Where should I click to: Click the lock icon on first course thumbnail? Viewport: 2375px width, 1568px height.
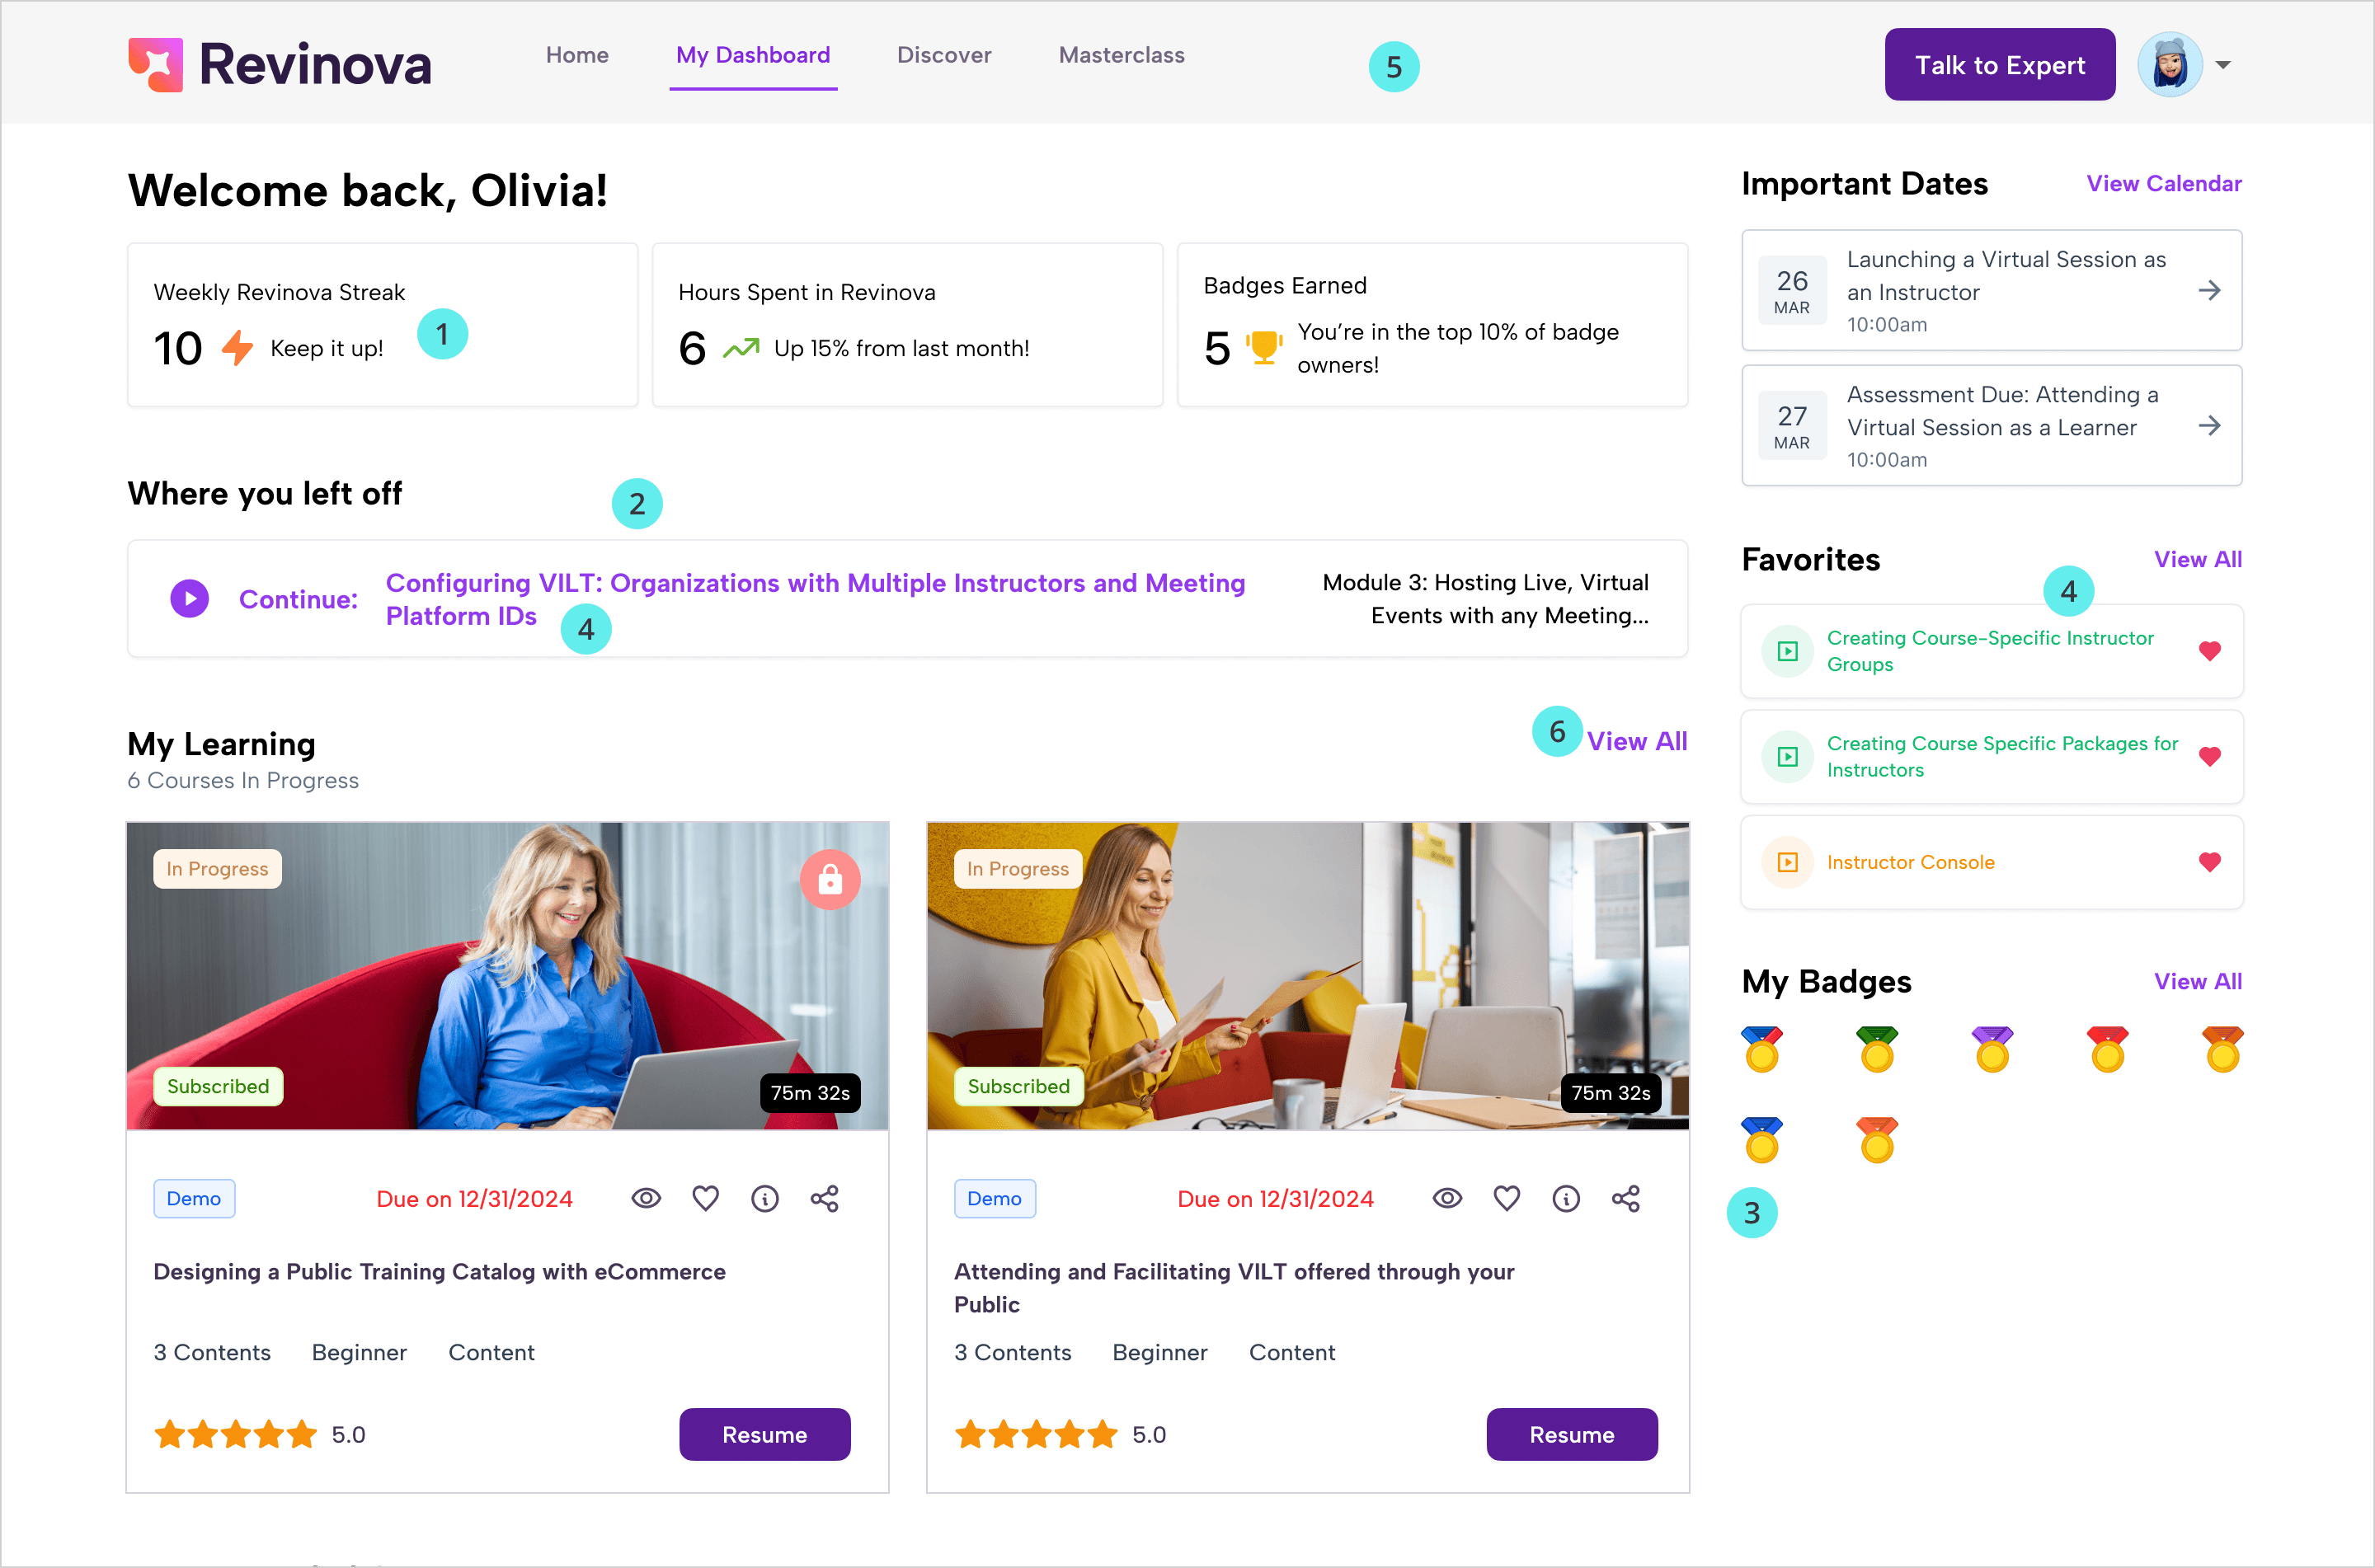point(829,879)
